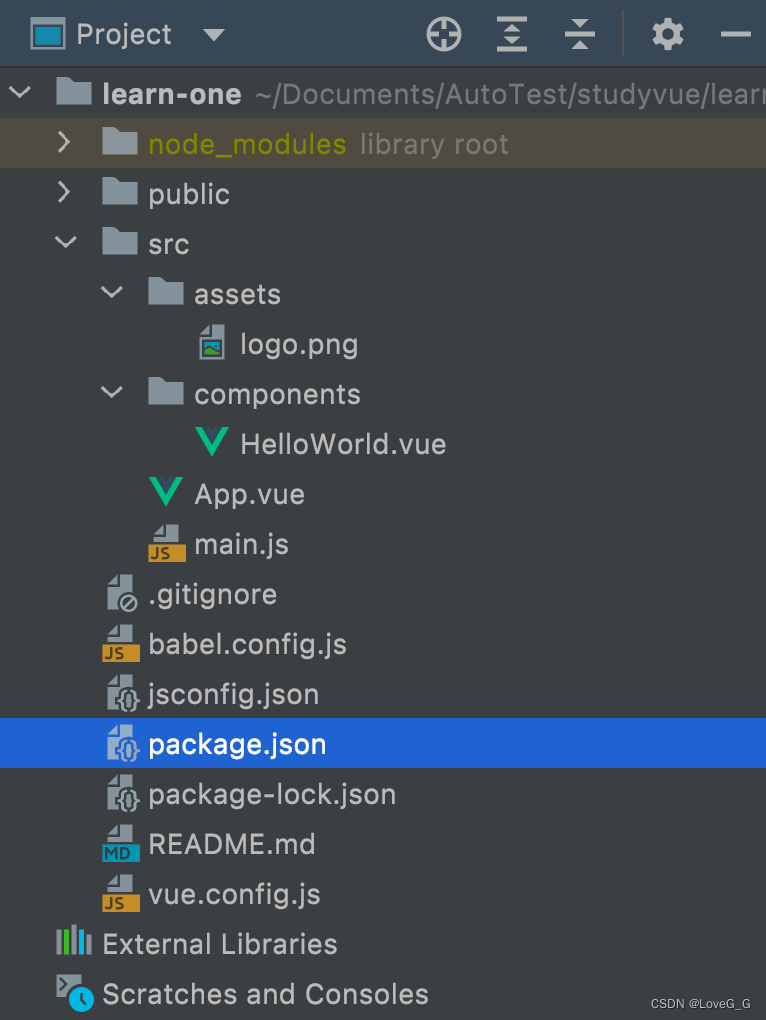
Task: Select logo.png inside assets
Action: (x=298, y=343)
